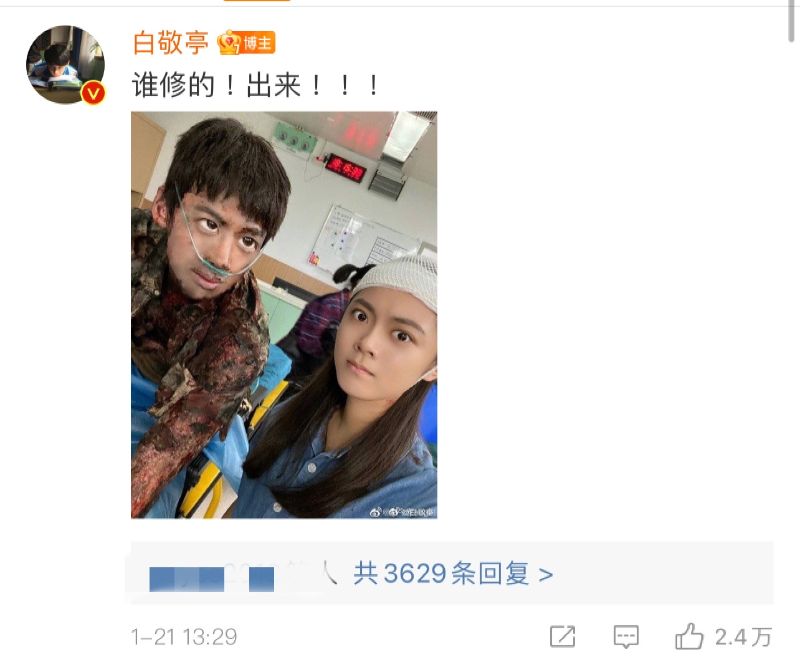Click the gray reply preview box
The height and width of the screenshot is (667, 800).
click(x=452, y=573)
